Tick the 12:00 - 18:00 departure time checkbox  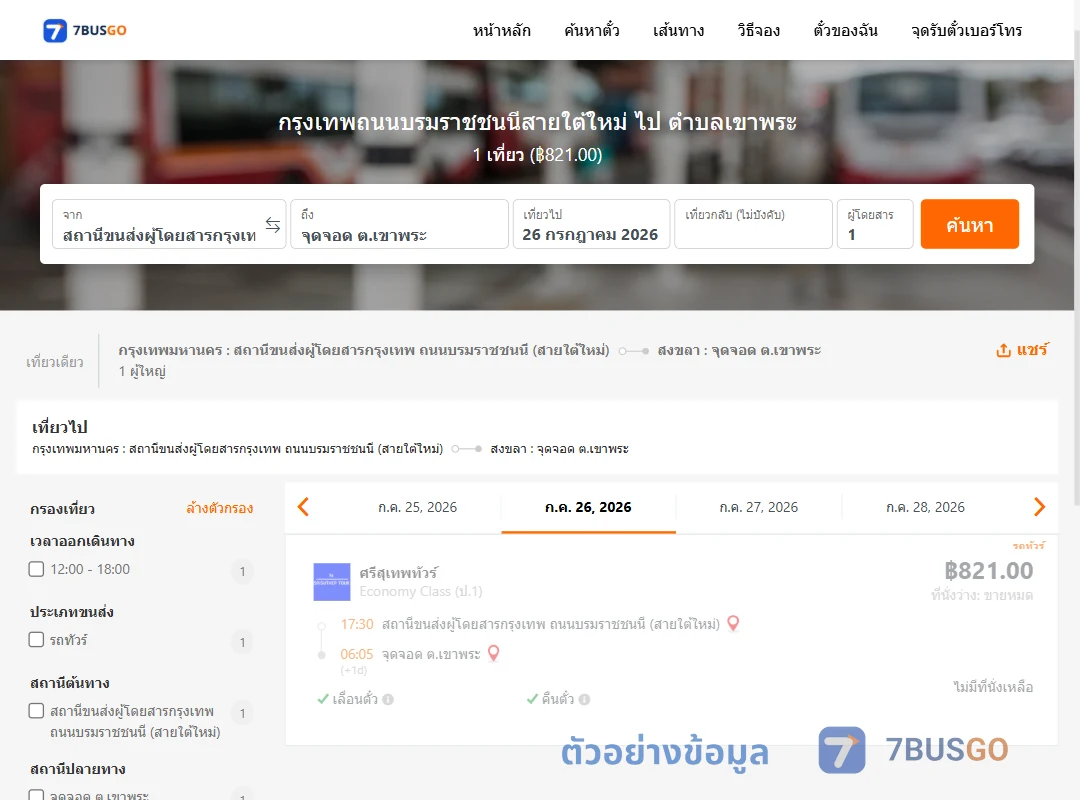click(37, 569)
